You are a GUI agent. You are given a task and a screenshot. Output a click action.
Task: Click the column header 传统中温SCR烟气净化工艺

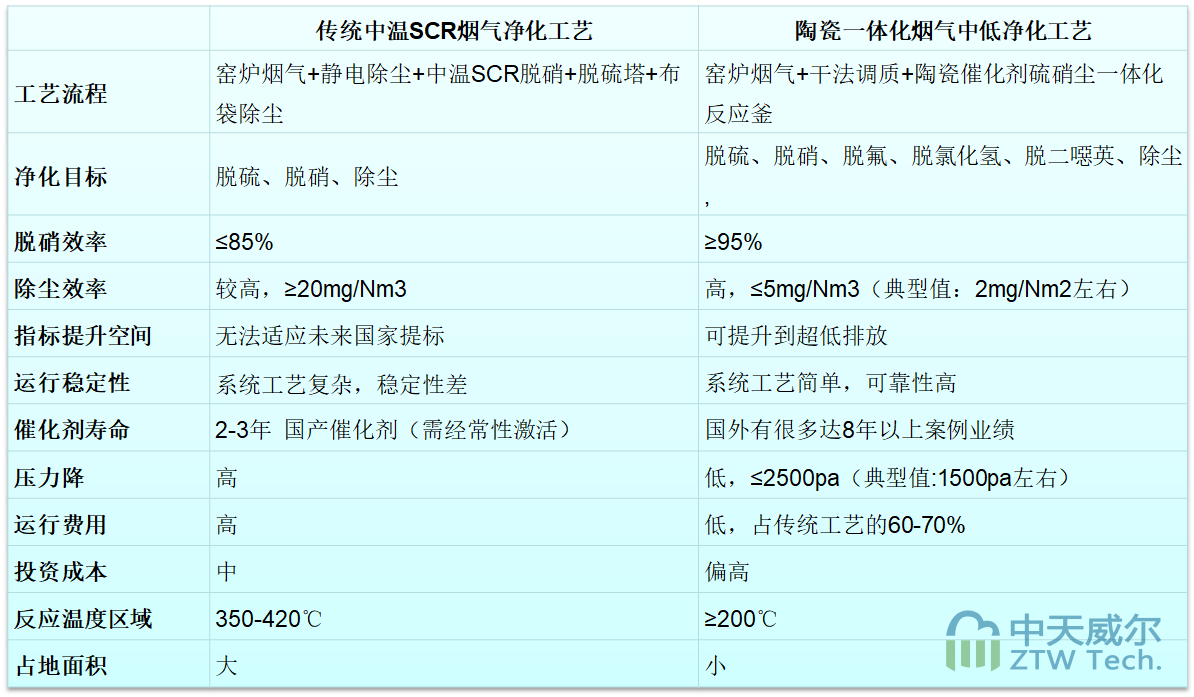454,30
